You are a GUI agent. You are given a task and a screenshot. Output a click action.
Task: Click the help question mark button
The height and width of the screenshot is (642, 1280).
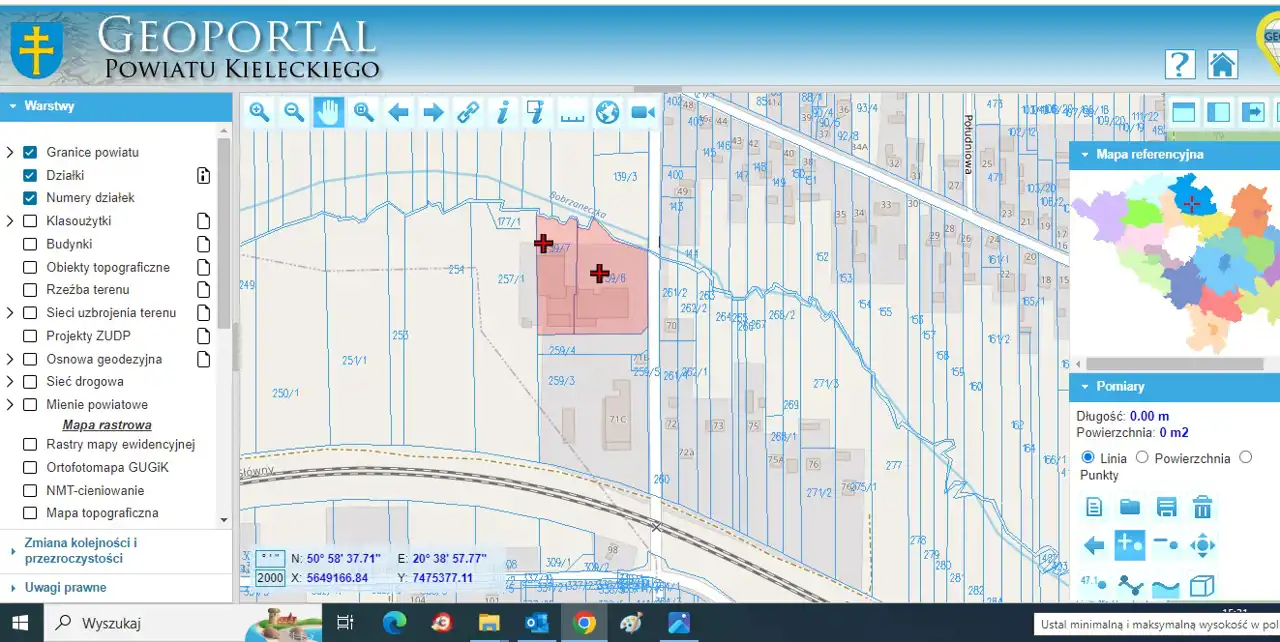coord(1180,65)
